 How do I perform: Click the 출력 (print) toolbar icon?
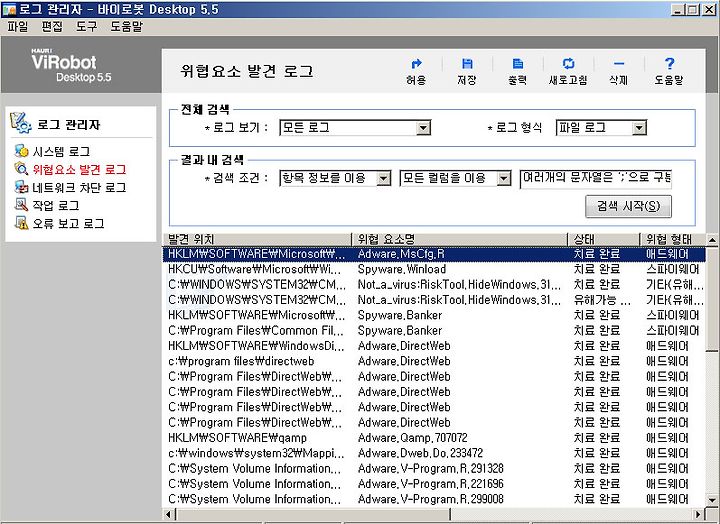518,64
